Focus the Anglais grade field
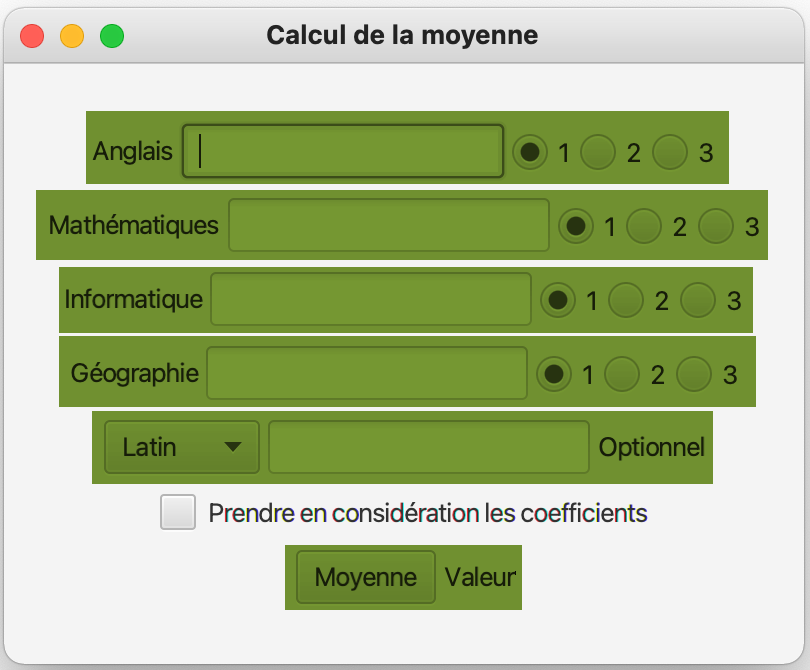Image resolution: width=810 pixels, height=670 pixels. tap(342, 152)
